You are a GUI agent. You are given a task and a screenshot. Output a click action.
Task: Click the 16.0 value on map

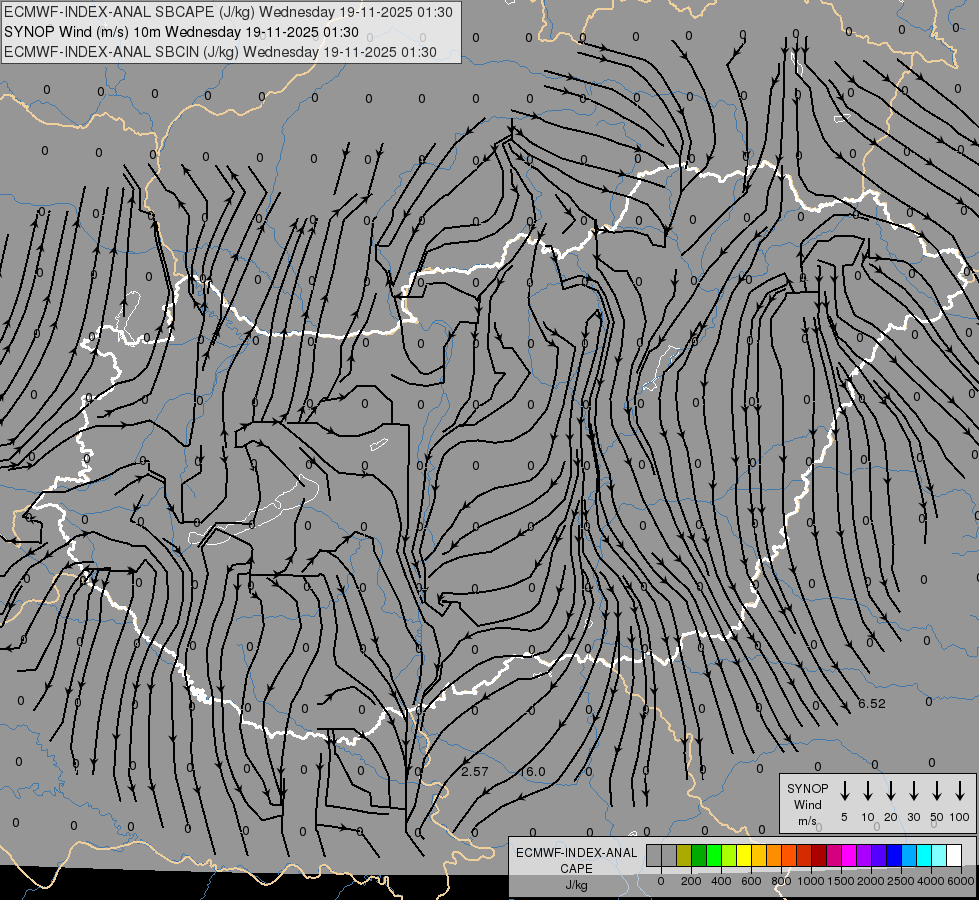tap(533, 771)
